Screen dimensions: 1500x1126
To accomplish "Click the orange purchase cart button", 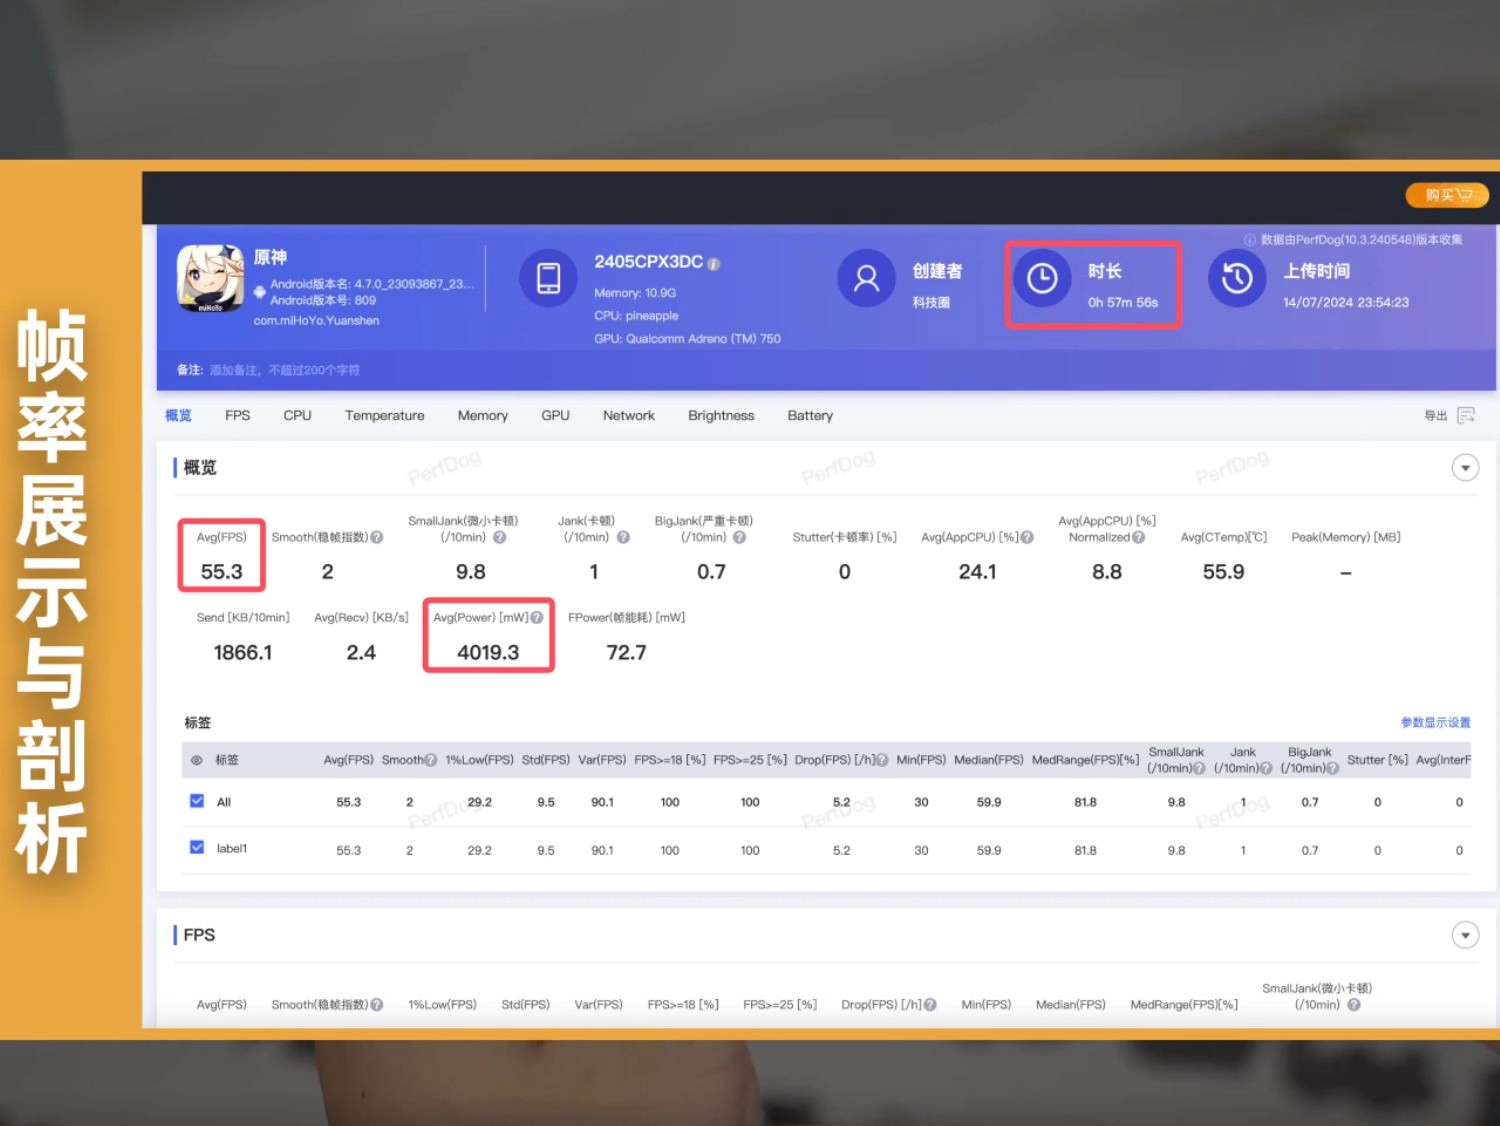I will coord(1447,195).
